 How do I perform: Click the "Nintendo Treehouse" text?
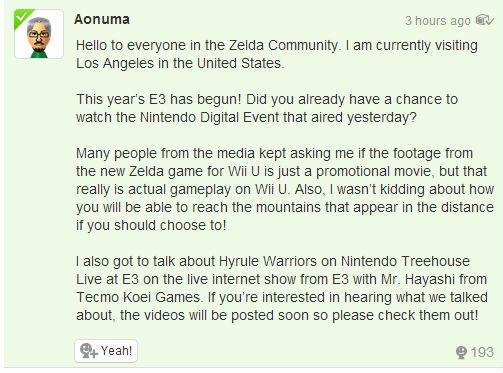point(405,261)
